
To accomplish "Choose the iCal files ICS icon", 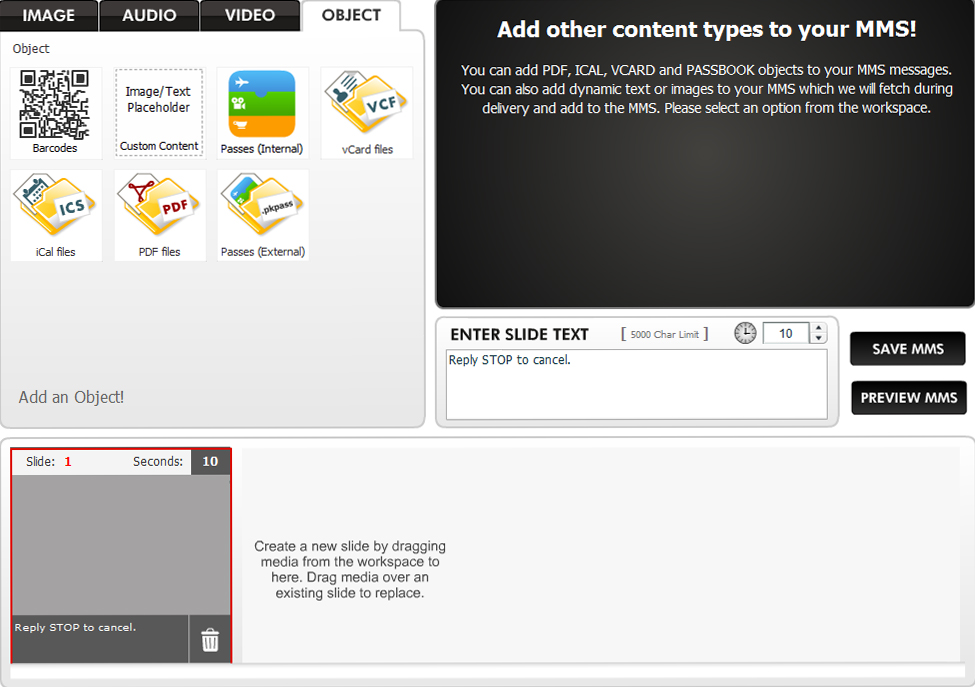I will click(x=55, y=215).
